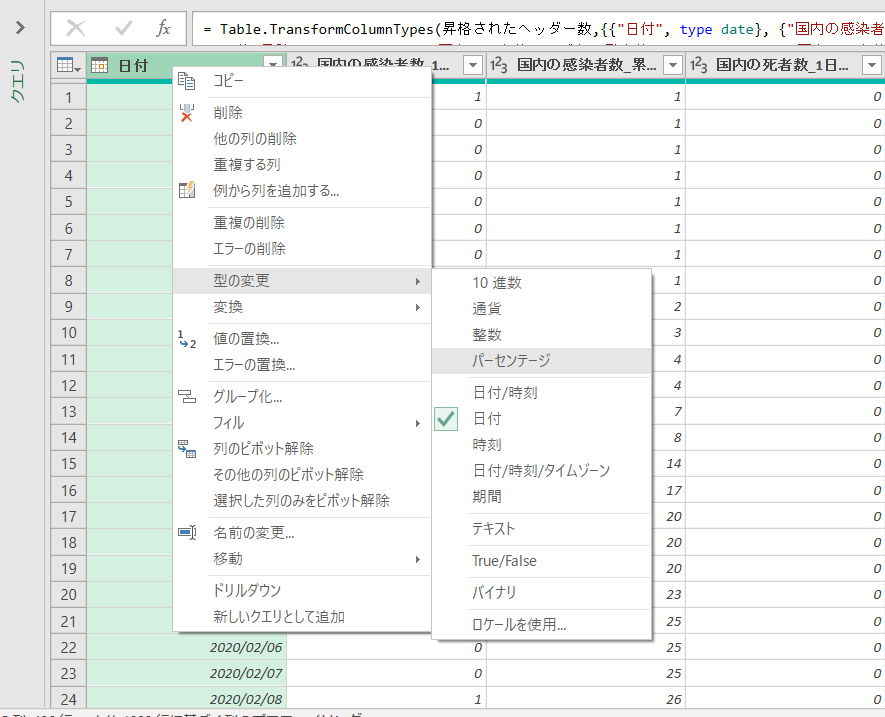Choose 重複する列

click(x=247, y=164)
